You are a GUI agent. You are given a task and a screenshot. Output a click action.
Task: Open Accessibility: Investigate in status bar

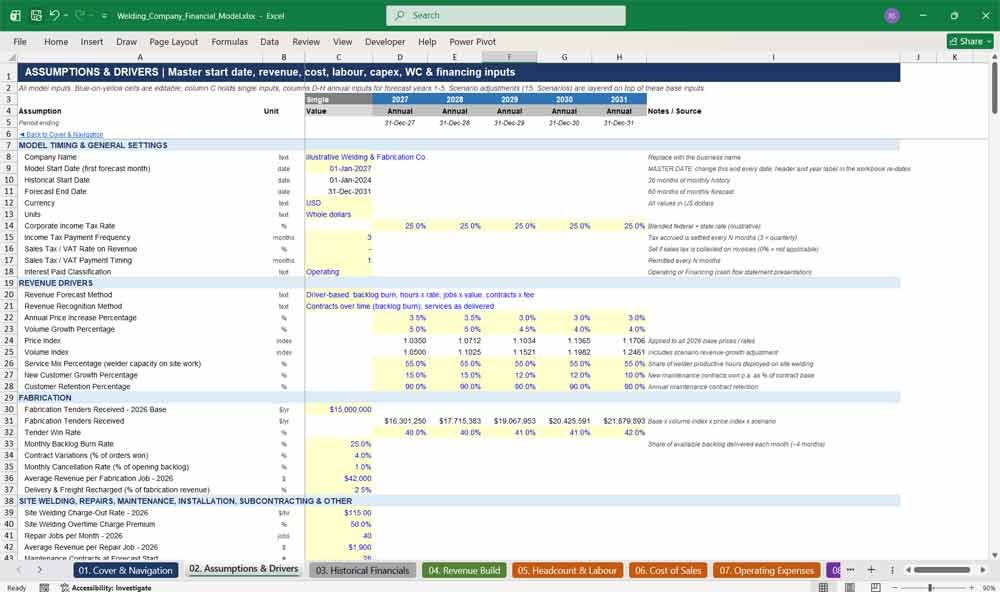pos(106,588)
